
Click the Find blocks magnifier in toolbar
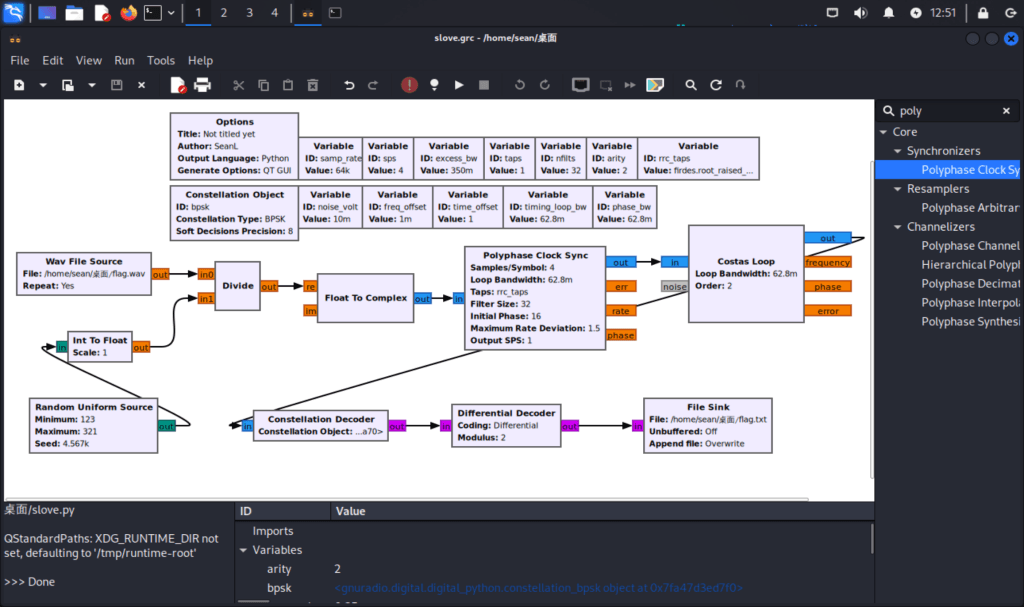(x=691, y=86)
